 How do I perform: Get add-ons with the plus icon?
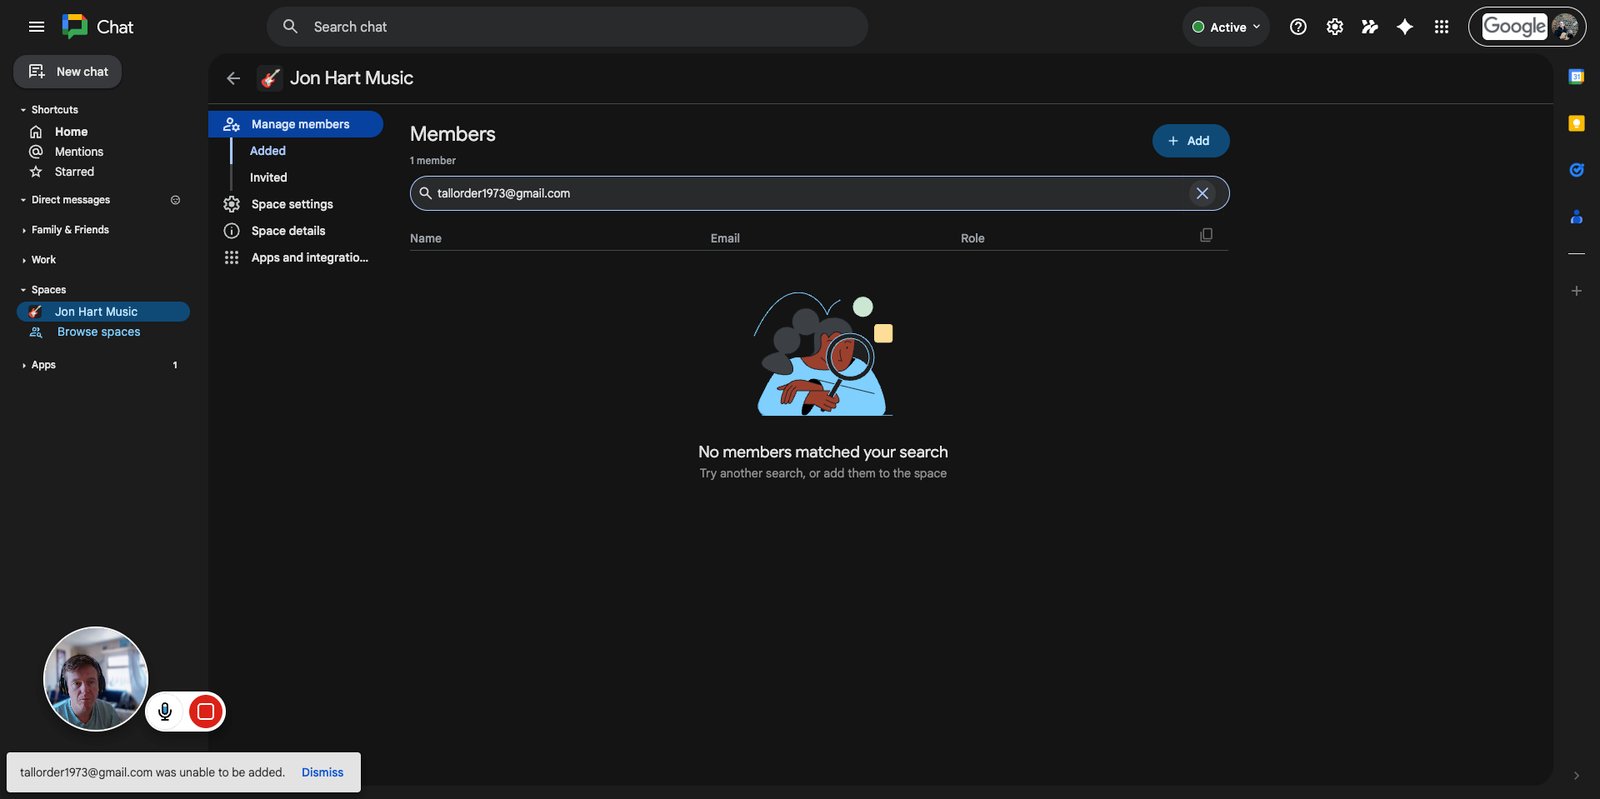coord(1576,291)
